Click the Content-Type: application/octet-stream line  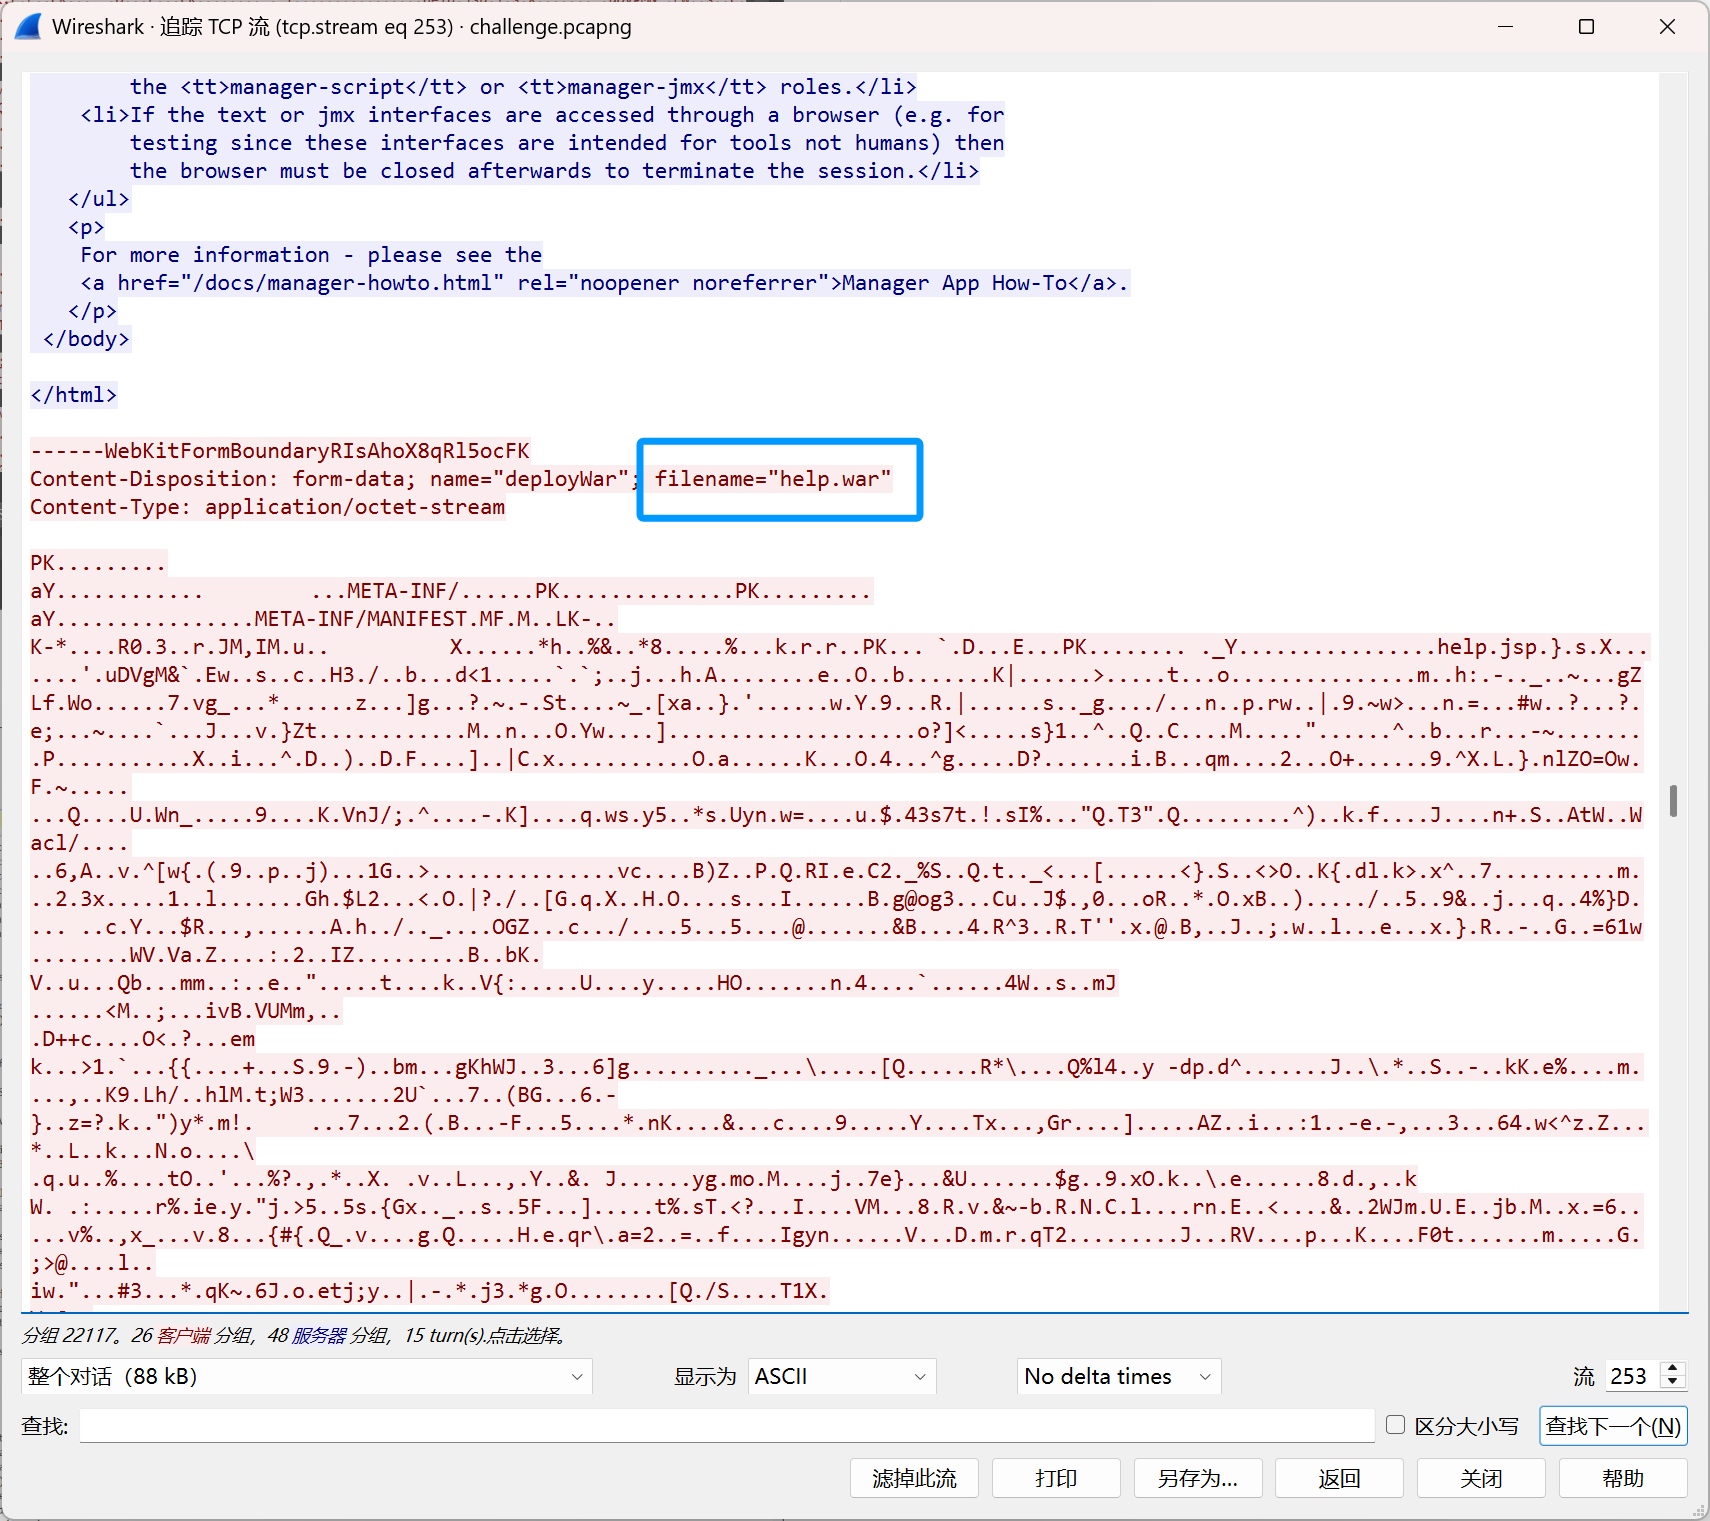click(267, 507)
